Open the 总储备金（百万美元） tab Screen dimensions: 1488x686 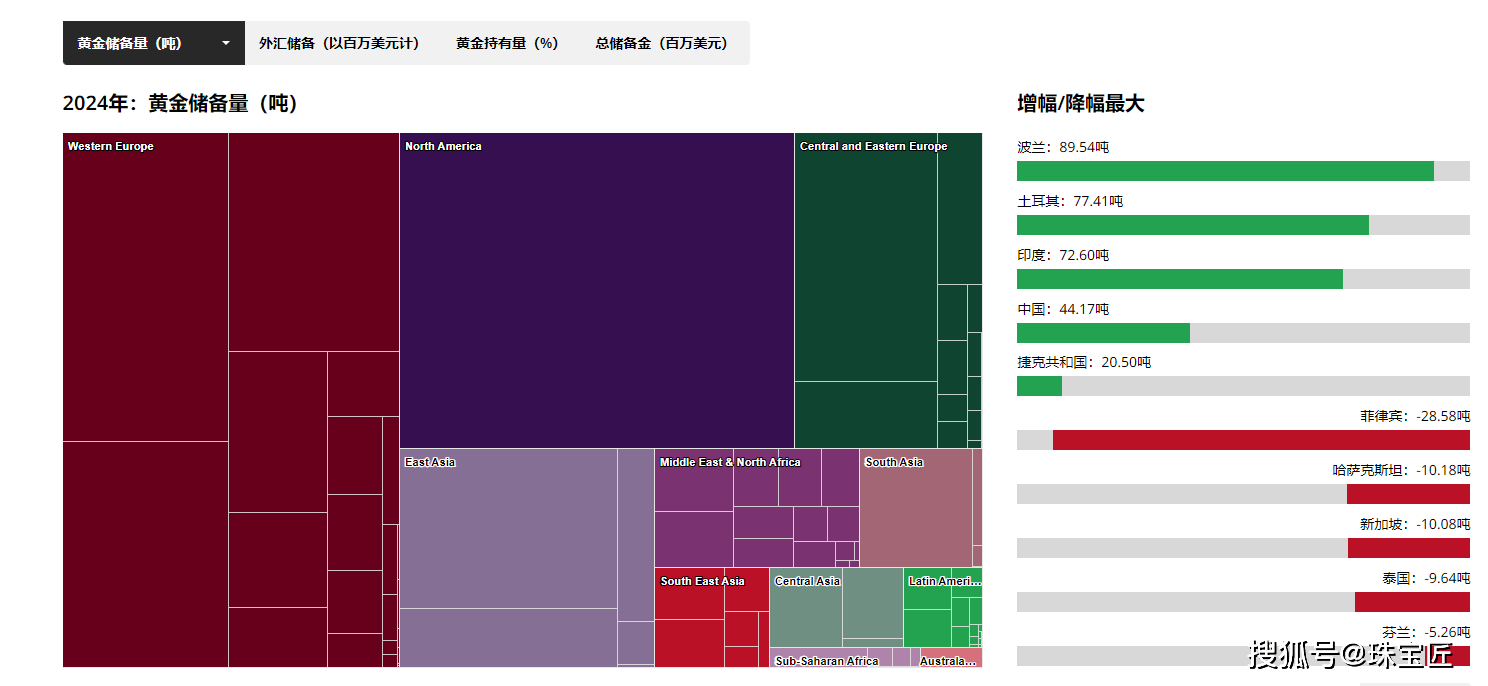click(x=662, y=44)
